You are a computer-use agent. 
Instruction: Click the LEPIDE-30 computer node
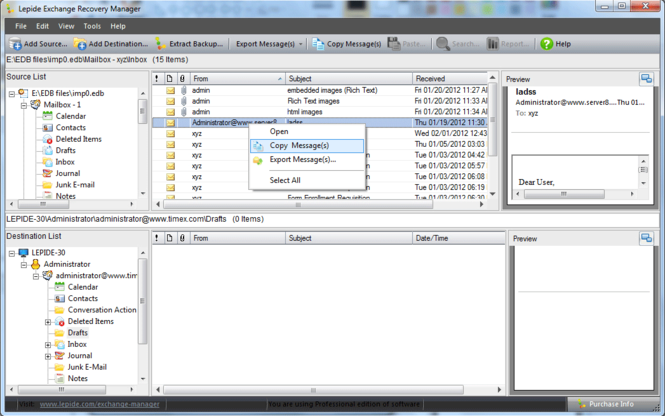click(x=48, y=252)
